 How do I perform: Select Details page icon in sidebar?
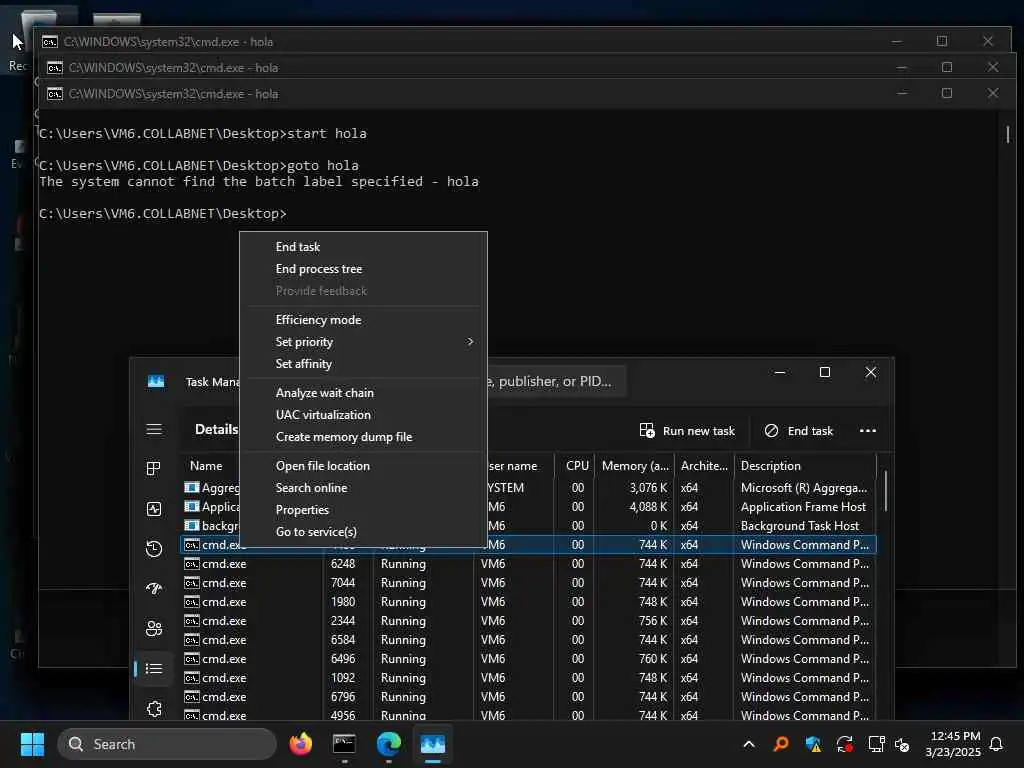point(154,668)
